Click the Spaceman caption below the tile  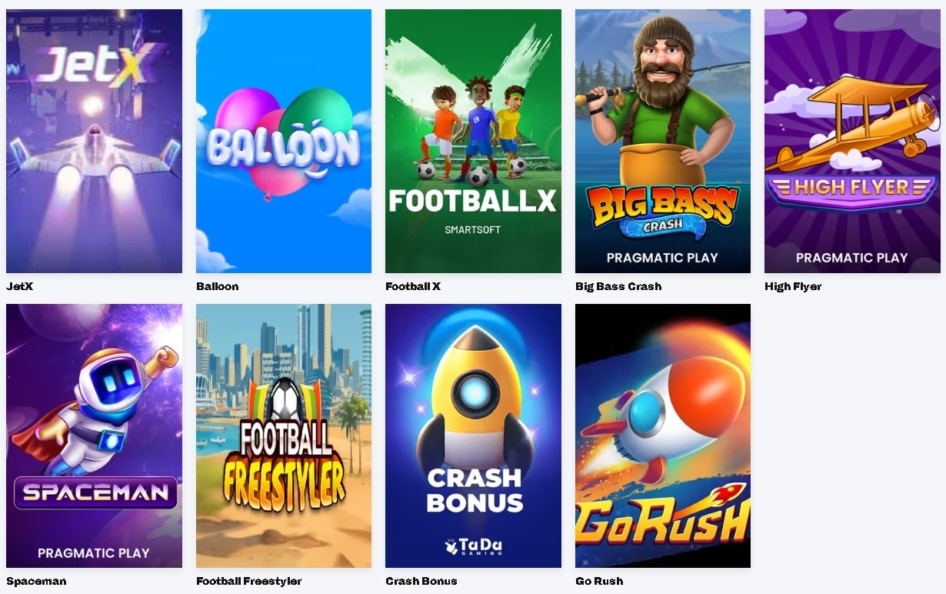36,581
